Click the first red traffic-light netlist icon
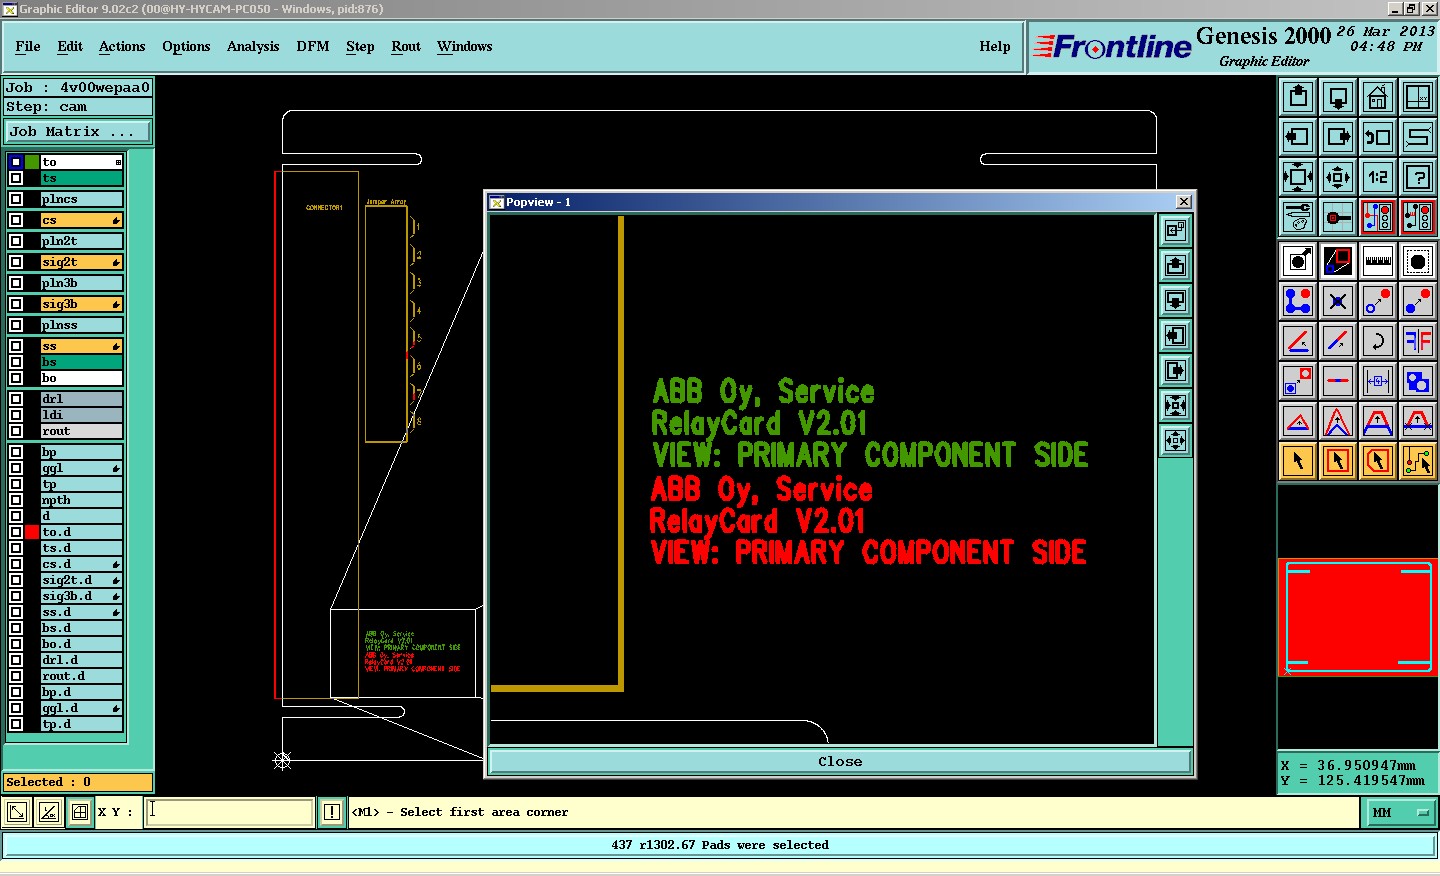The width and height of the screenshot is (1440, 876). tap(1378, 217)
